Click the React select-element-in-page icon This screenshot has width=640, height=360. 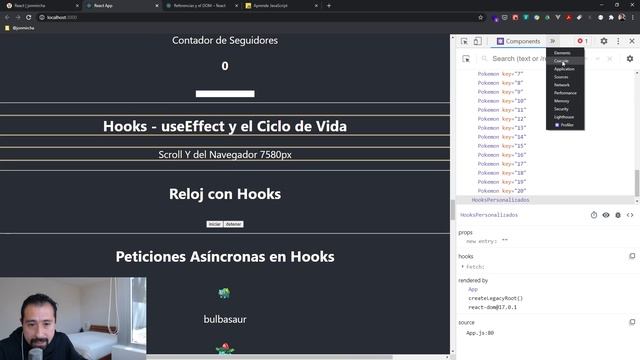pyautogui.click(x=466, y=59)
